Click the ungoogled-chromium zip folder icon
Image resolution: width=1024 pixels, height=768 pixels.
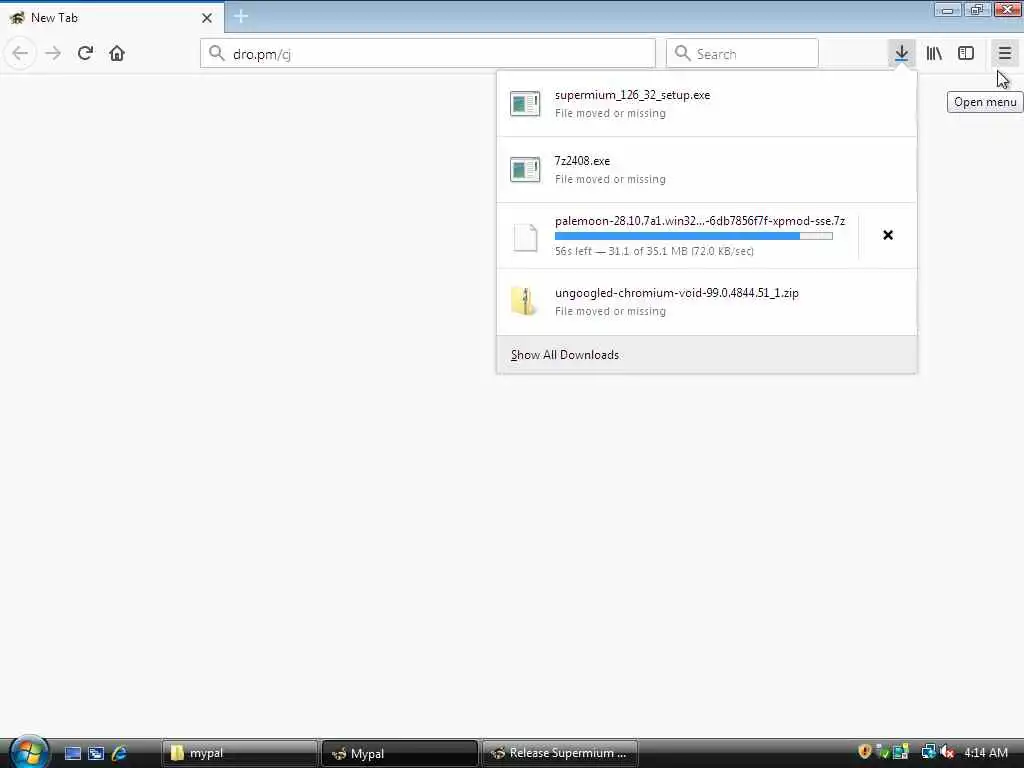524,301
